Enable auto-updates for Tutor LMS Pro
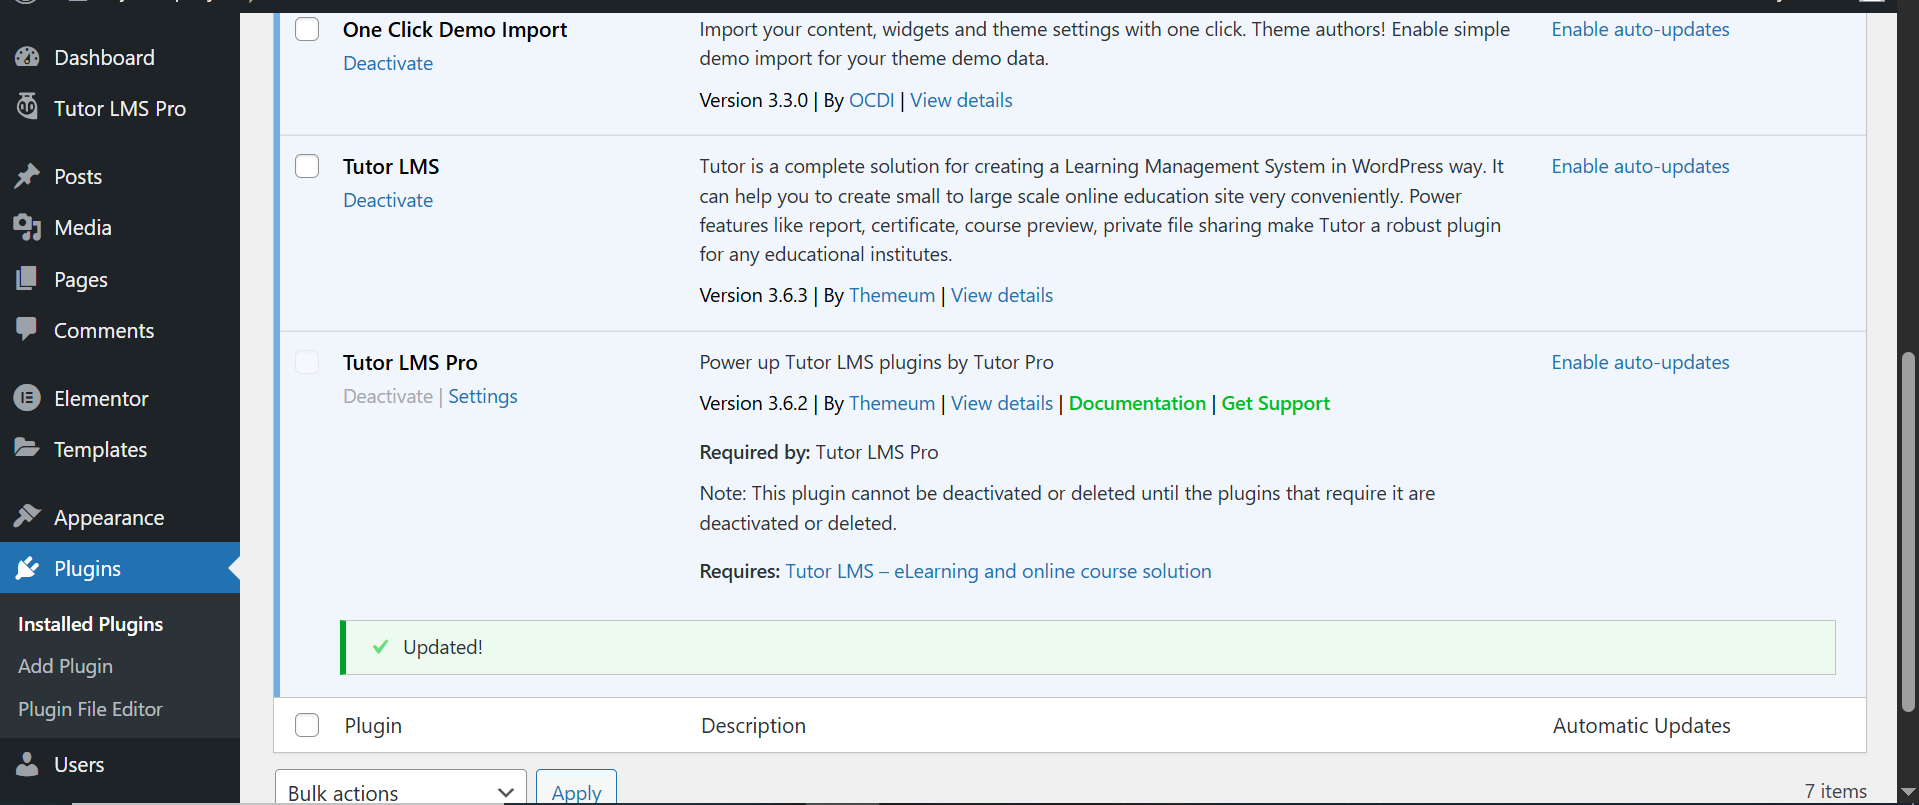 click(1640, 362)
